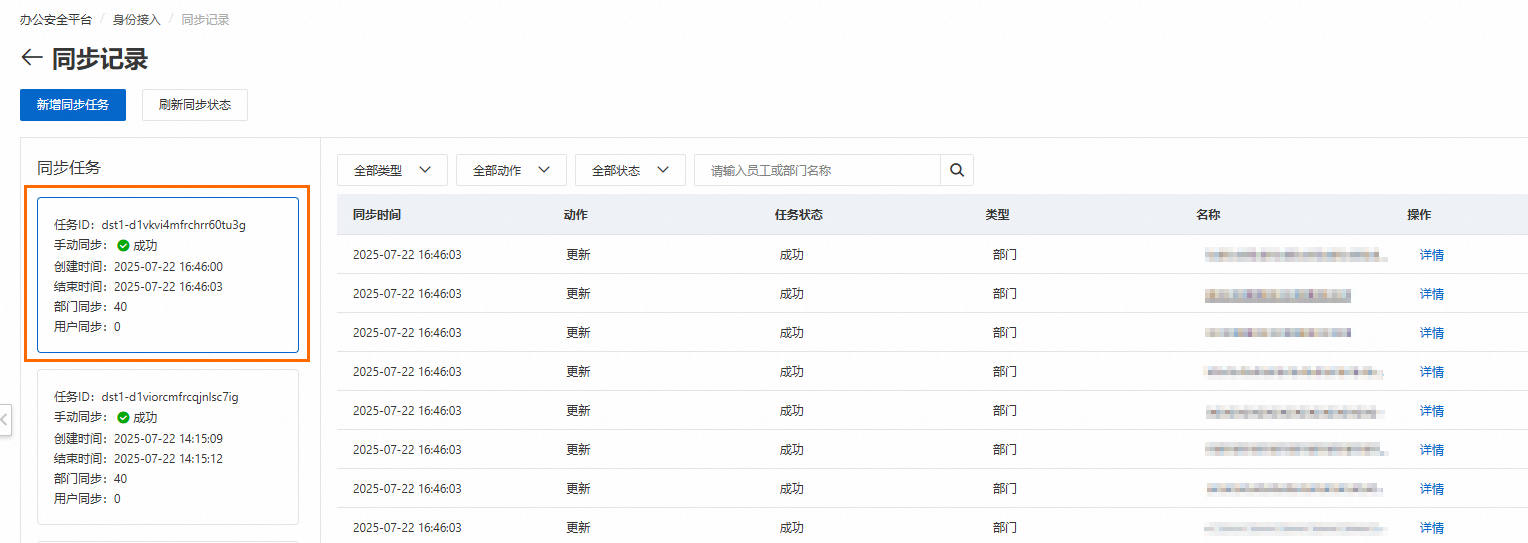Click the 类型 column header
Image resolution: width=1528 pixels, height=543 pixels.
pos(998,215)
